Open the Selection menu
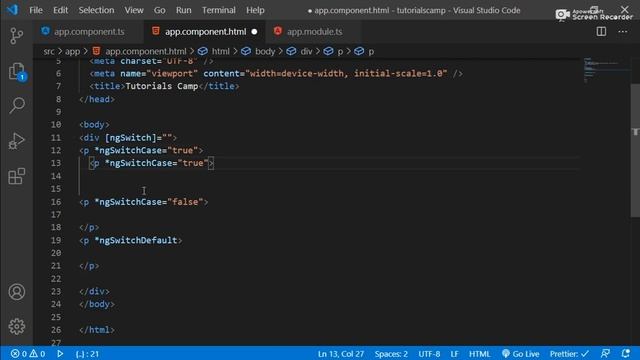 [x=96, y=10]
